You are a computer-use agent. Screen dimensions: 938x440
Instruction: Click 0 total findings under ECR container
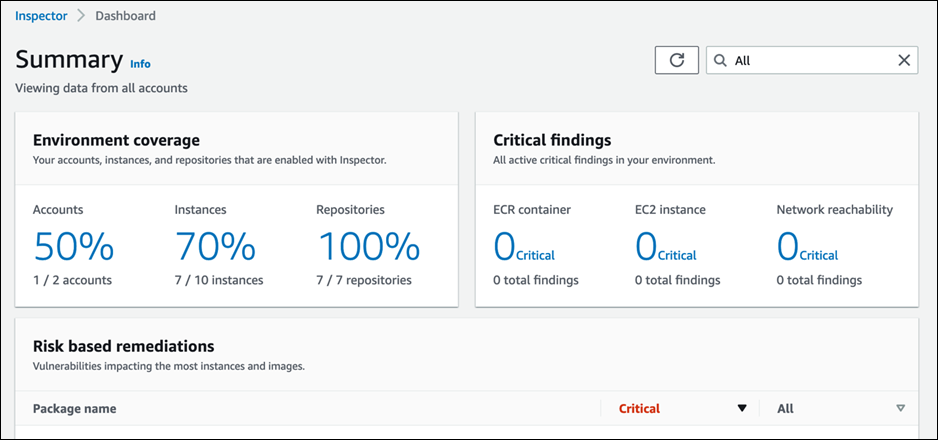[536, 280]
